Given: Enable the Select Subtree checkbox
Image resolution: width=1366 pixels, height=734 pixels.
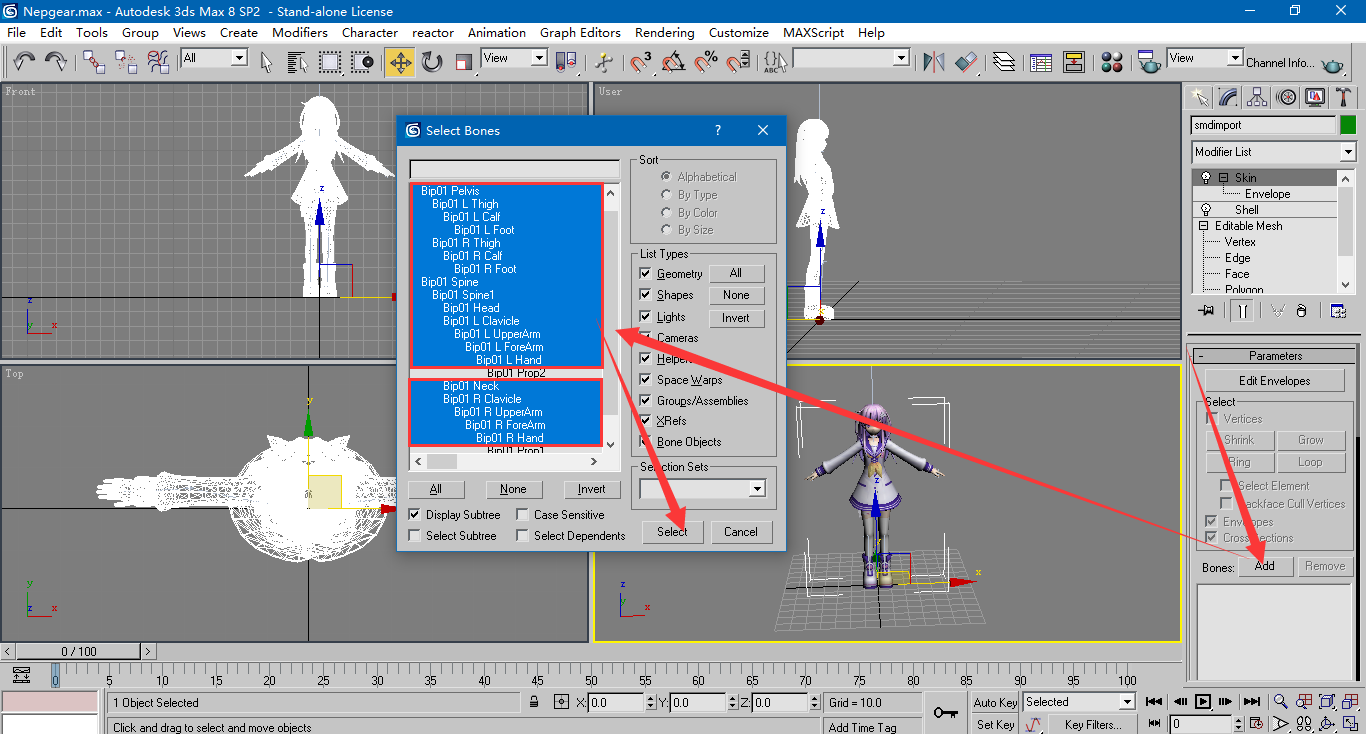Looking at the screenshot, I should tap(415, 536).
